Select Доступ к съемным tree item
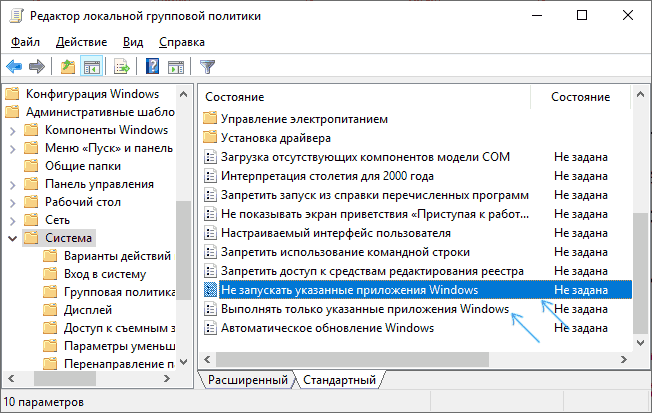The height and width of the screenshot is (413, 652). (x=119, y=328)
